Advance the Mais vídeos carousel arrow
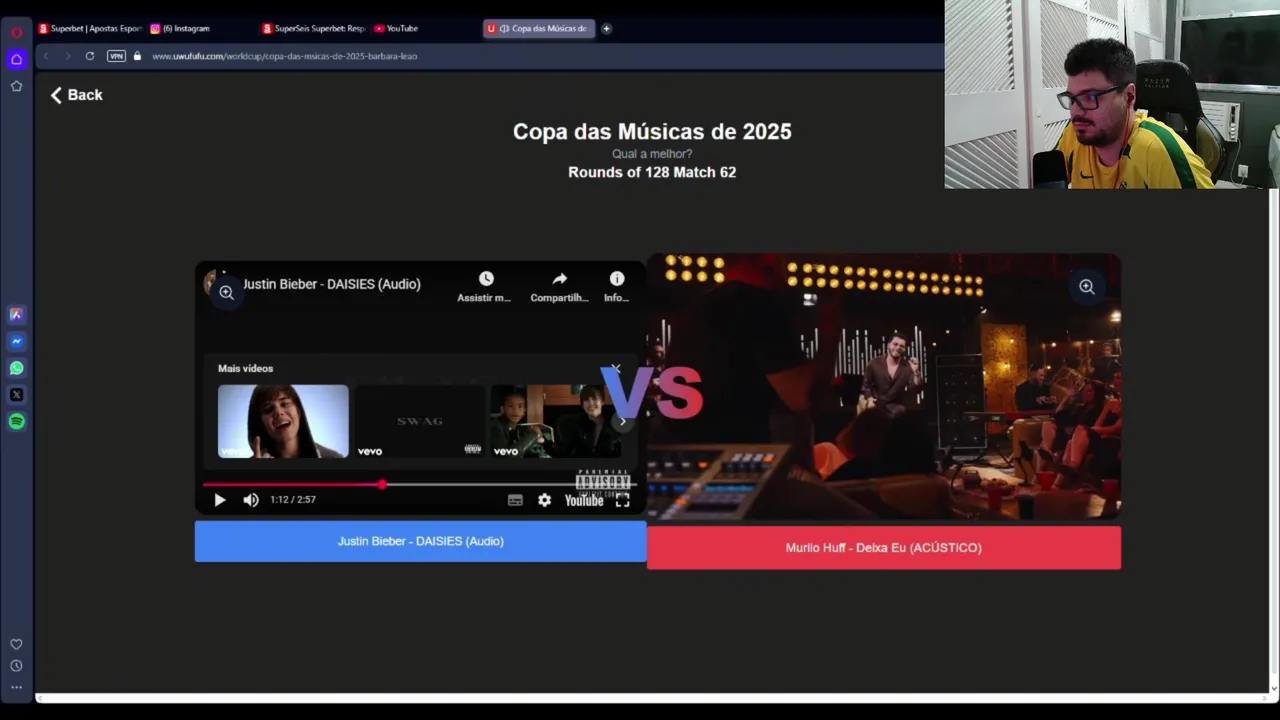Image resolution: width=1280 pixels, height=720 pixels. (x=622, y=421)
